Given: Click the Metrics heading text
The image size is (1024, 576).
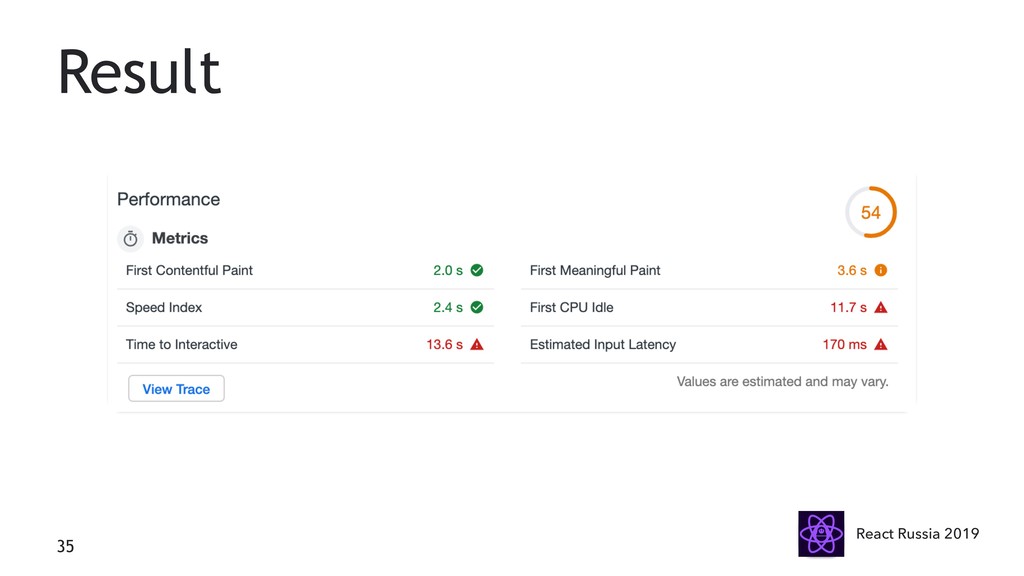Looking at the screenshot, I should [180, 238].
